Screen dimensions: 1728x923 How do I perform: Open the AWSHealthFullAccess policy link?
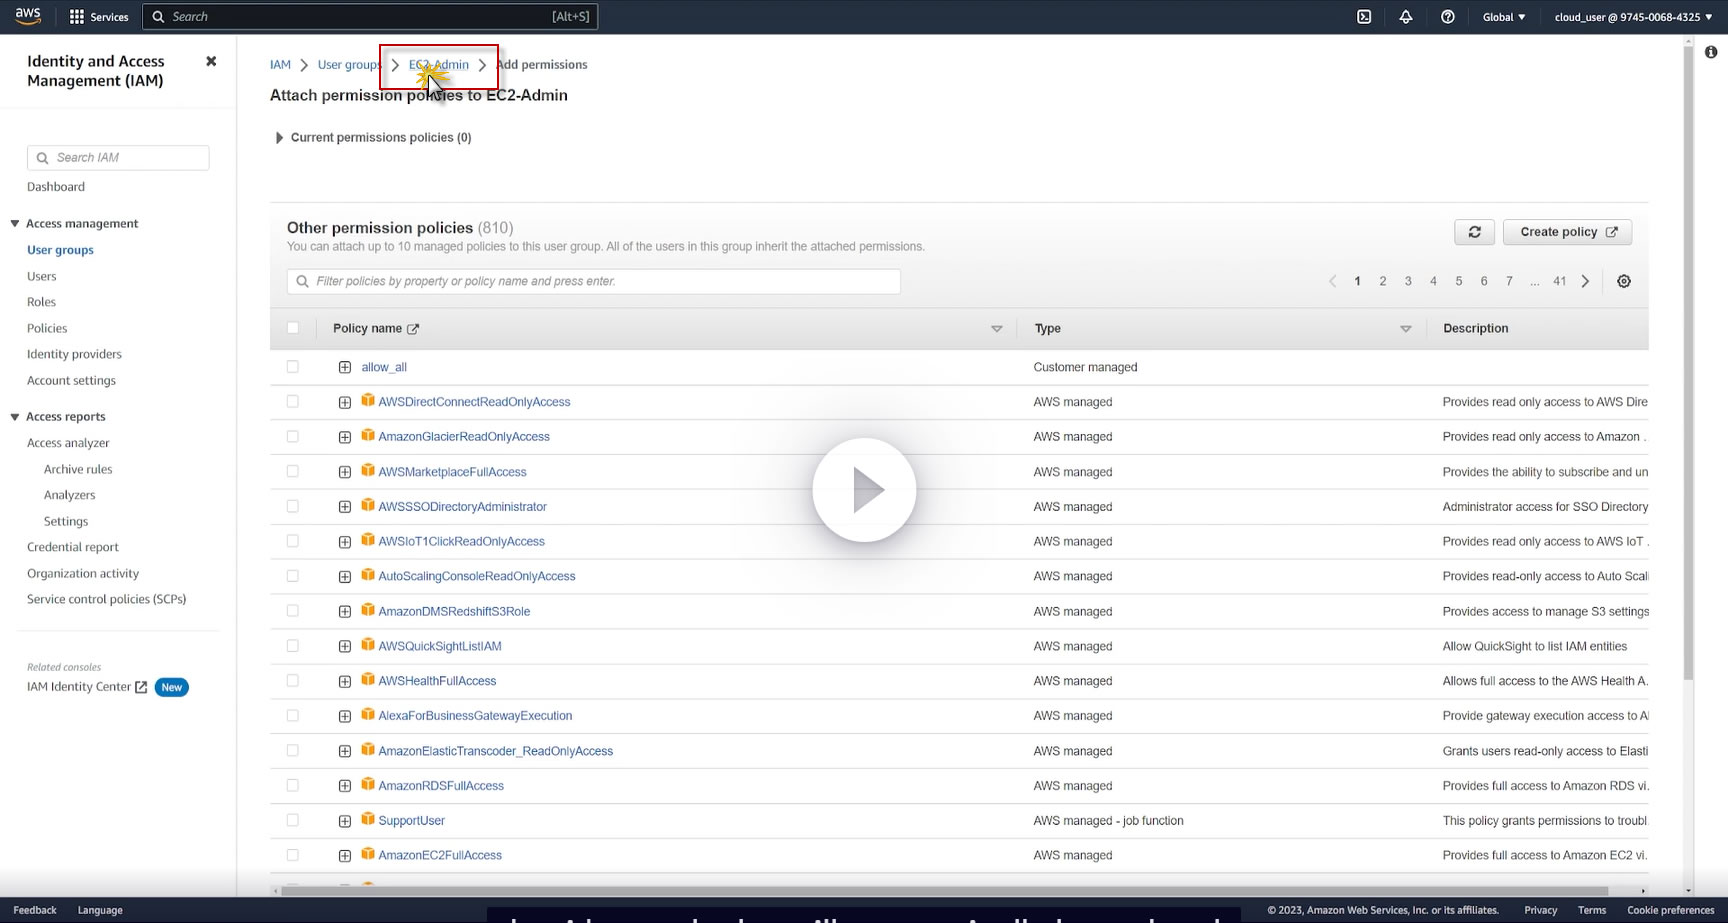pos(437,681)
